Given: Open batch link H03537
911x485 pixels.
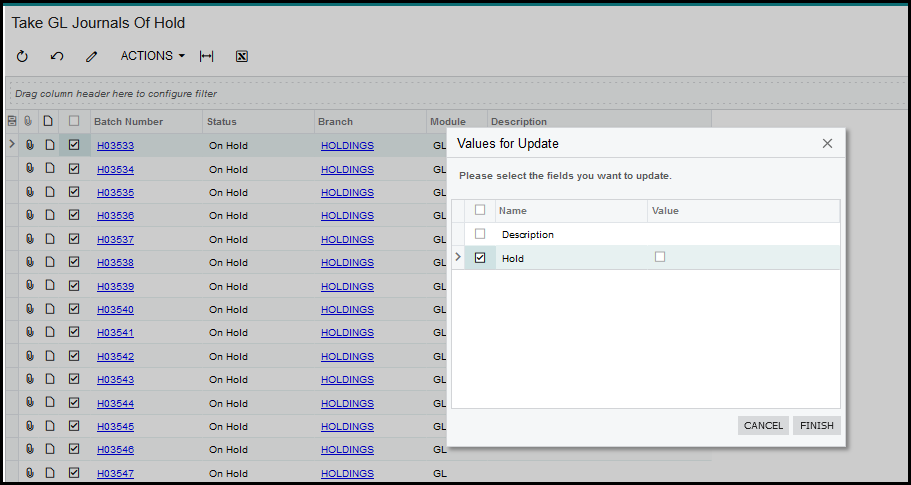Looking at the screenshot, I should click(x=115, y=239).
